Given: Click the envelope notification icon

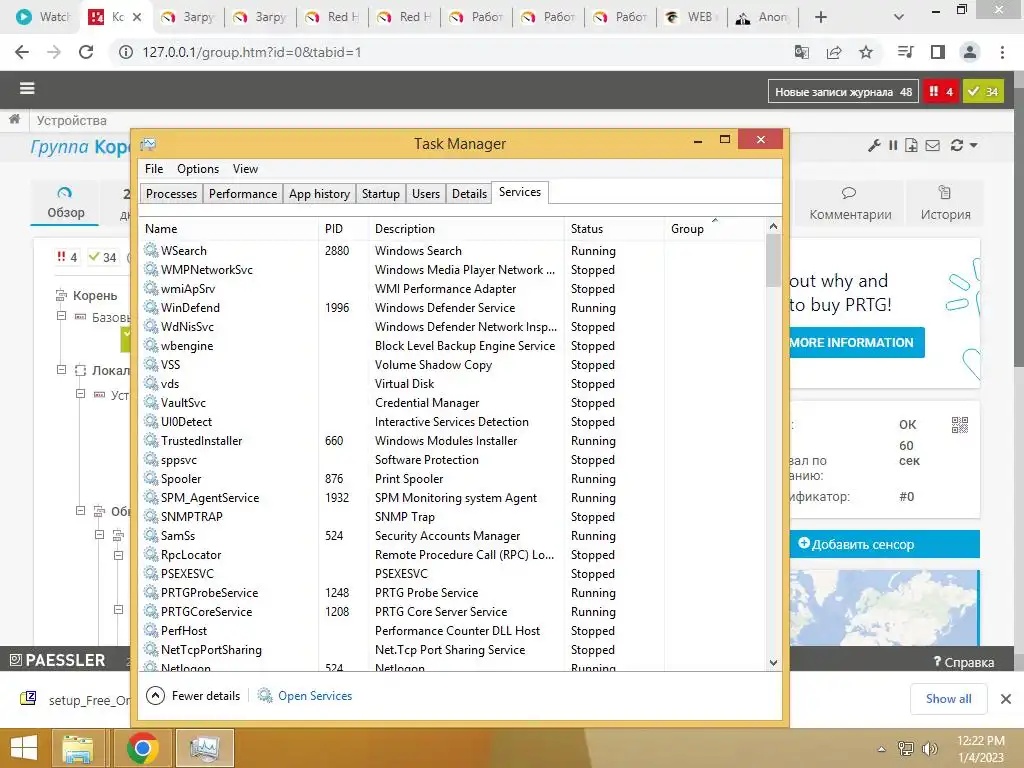Looking at the screenshot, I should point(933,145).
